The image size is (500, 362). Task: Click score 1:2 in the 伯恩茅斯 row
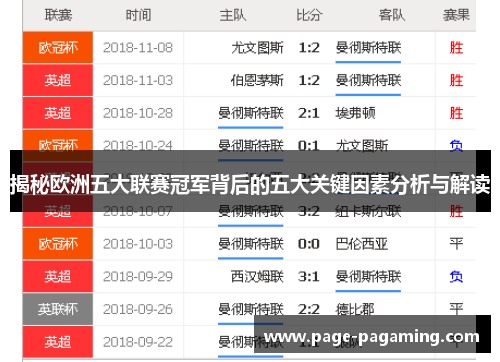309,80
